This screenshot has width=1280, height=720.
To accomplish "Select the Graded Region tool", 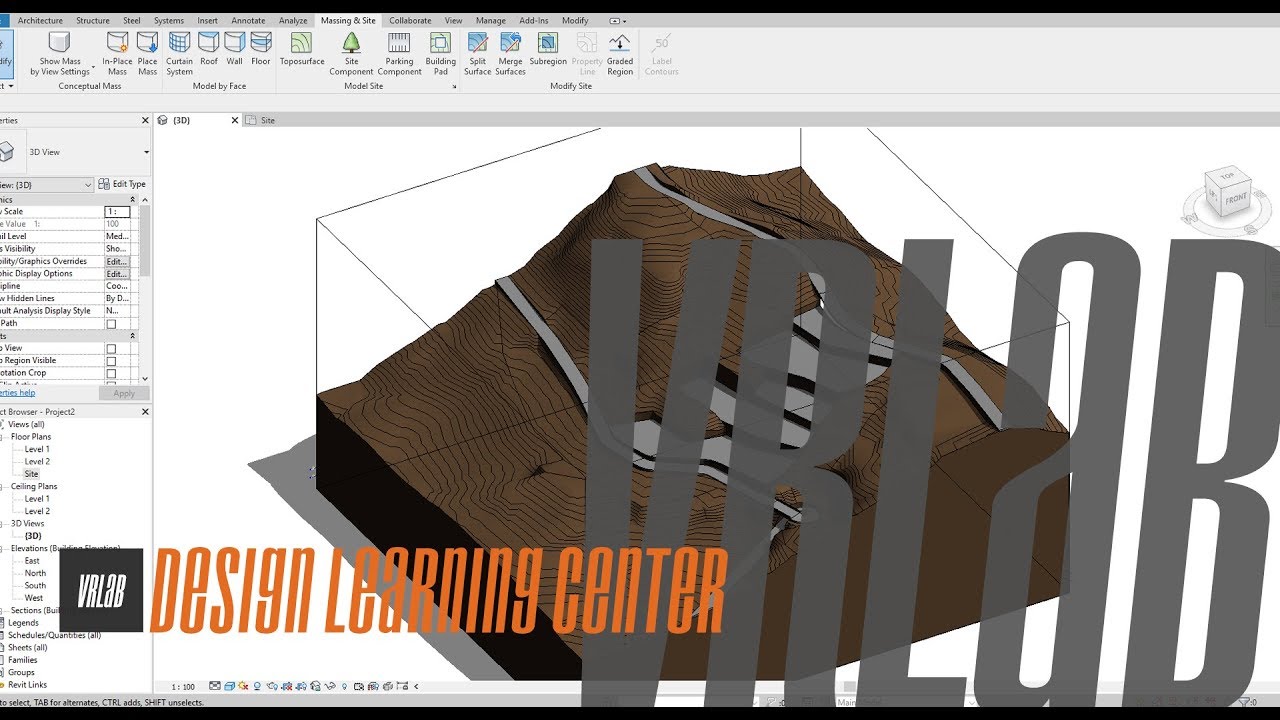I will pyautogui.click(x=620, y=53).
